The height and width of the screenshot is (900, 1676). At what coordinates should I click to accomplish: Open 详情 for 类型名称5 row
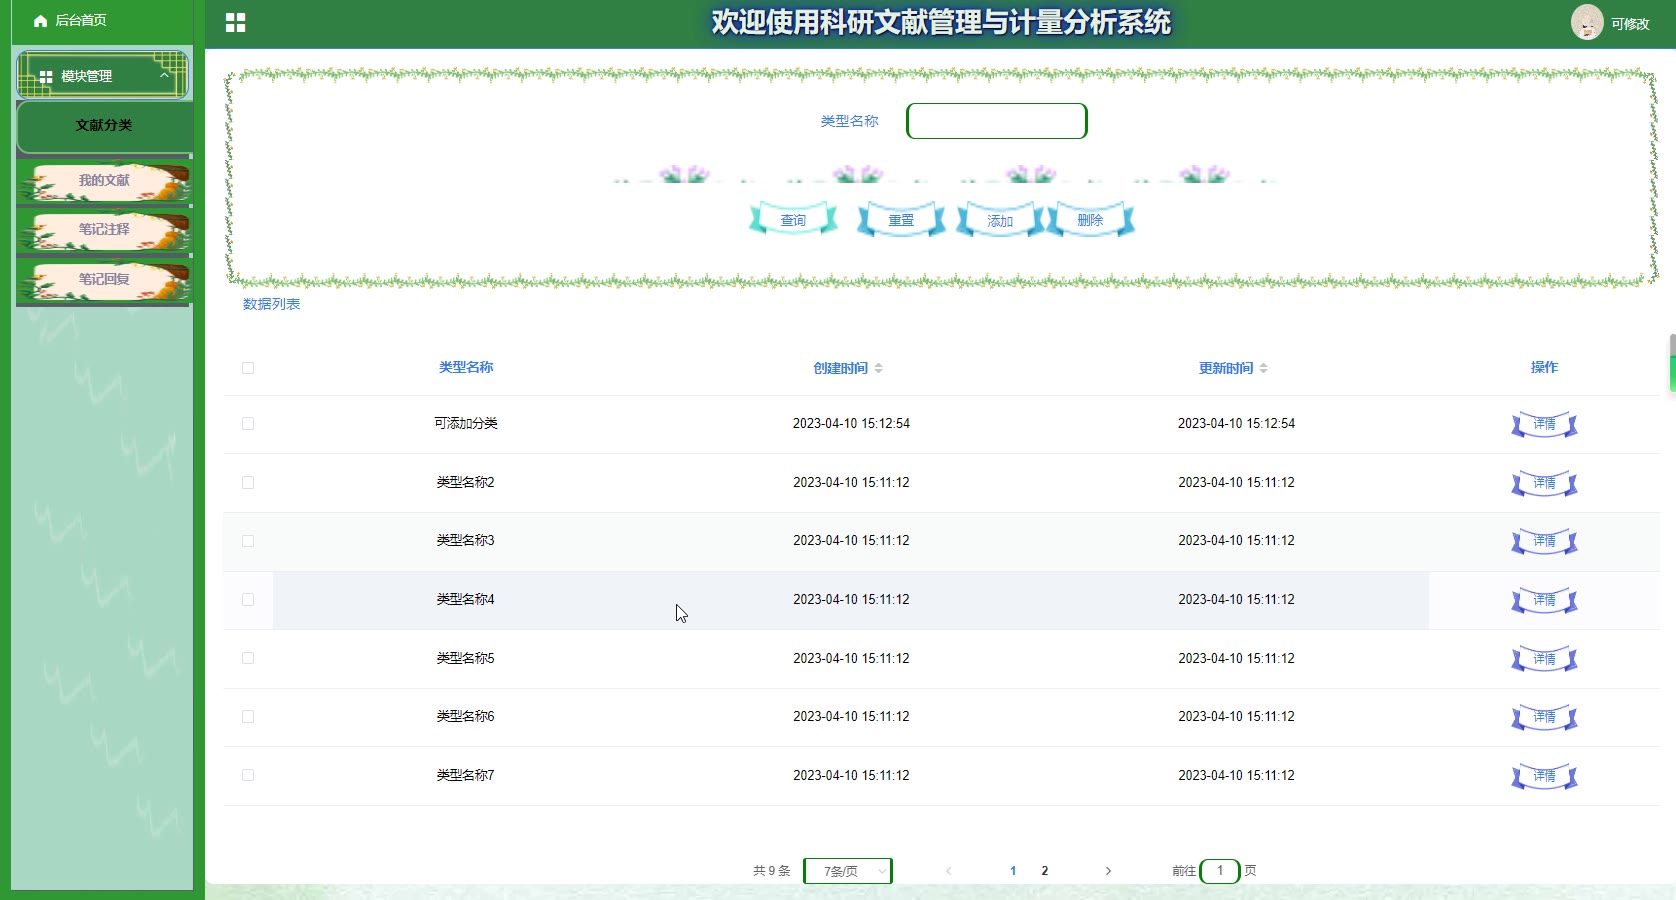tap(1544, 659)
